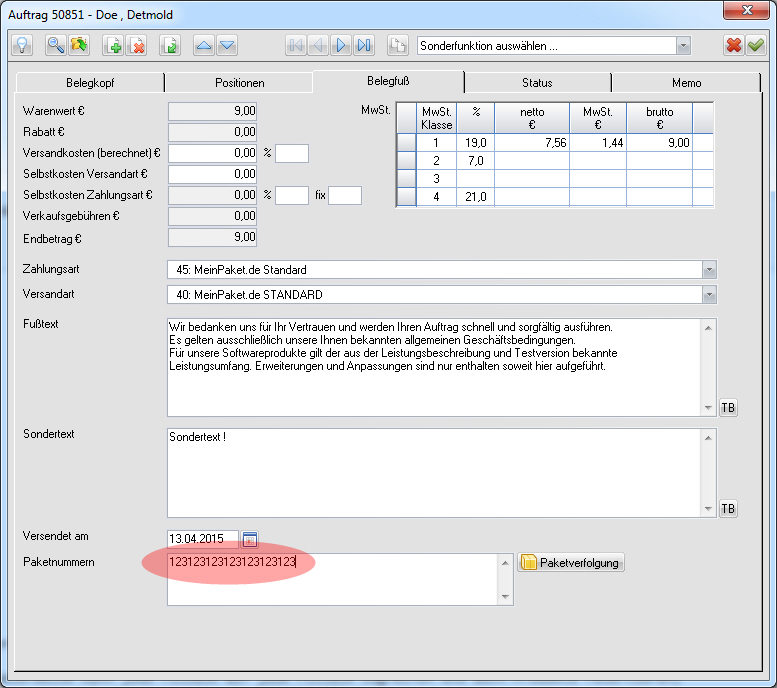The height and width of the screenshot is (688, 777).
Task: Open the Sonderfunktion auswählen dropdown
Action: pyautogui.click(x=683, y=46)
